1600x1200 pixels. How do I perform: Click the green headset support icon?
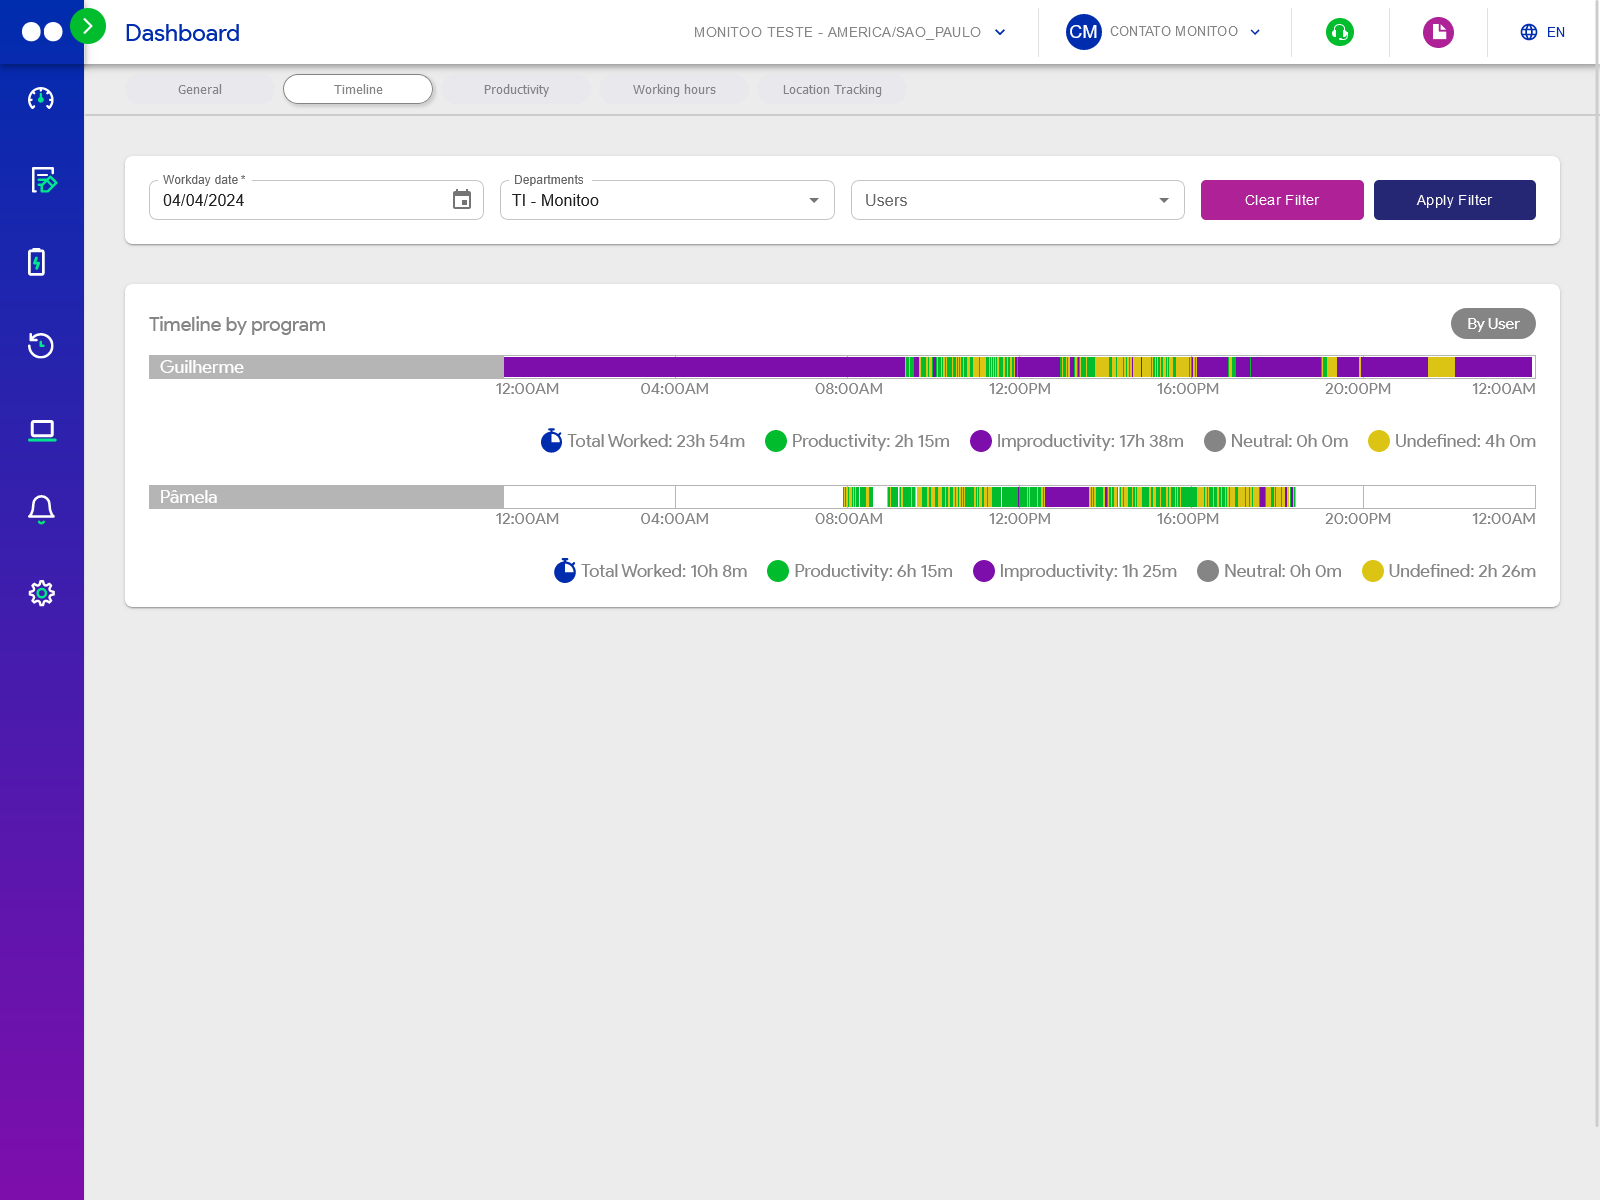coord(1339,32)
